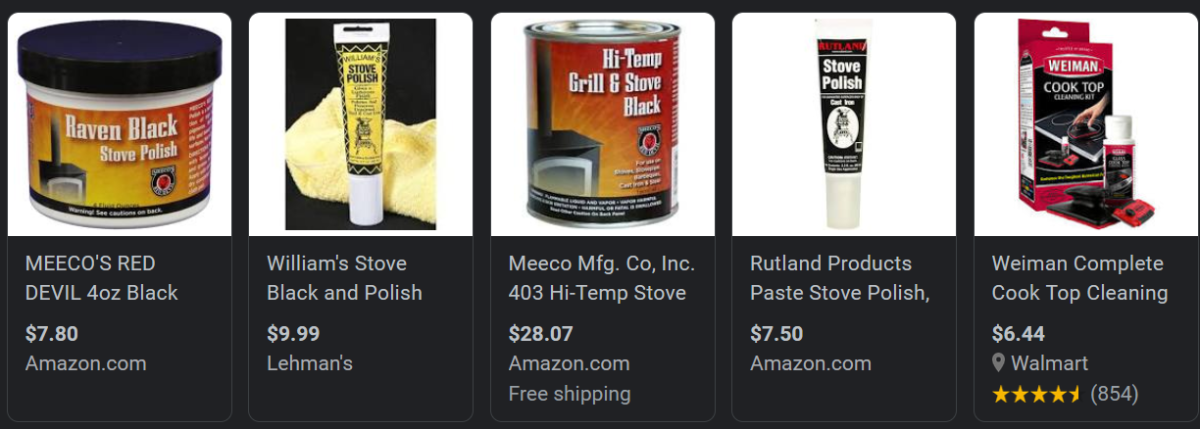Select the Lehman's seller name
Image resolution: width=1200 pixels, height=429 pixels.
310,363
